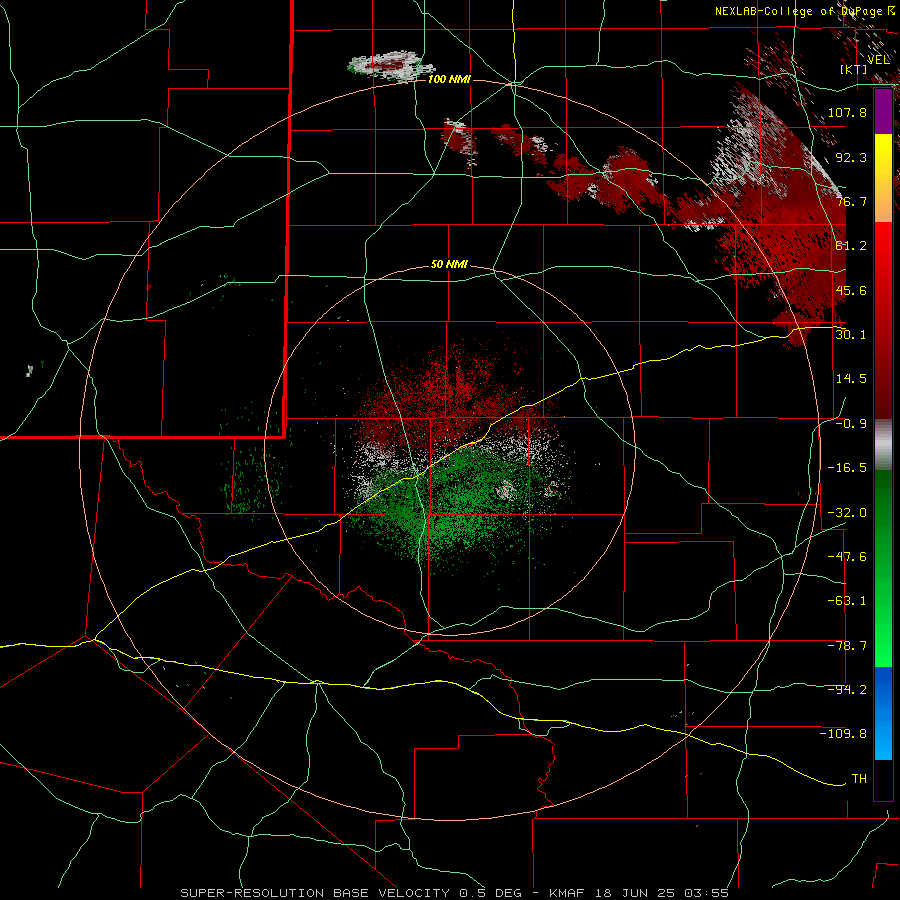Pick the purple segment of the color bar
900x900 pixels.
click(883, 111)
